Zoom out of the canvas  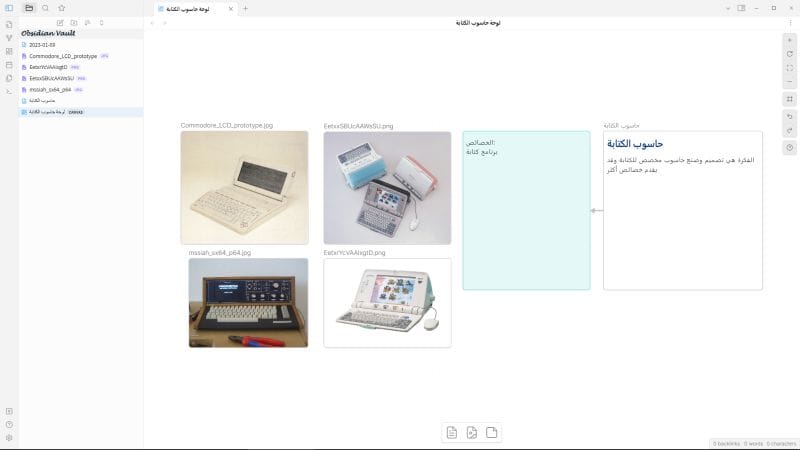point(789,81)
